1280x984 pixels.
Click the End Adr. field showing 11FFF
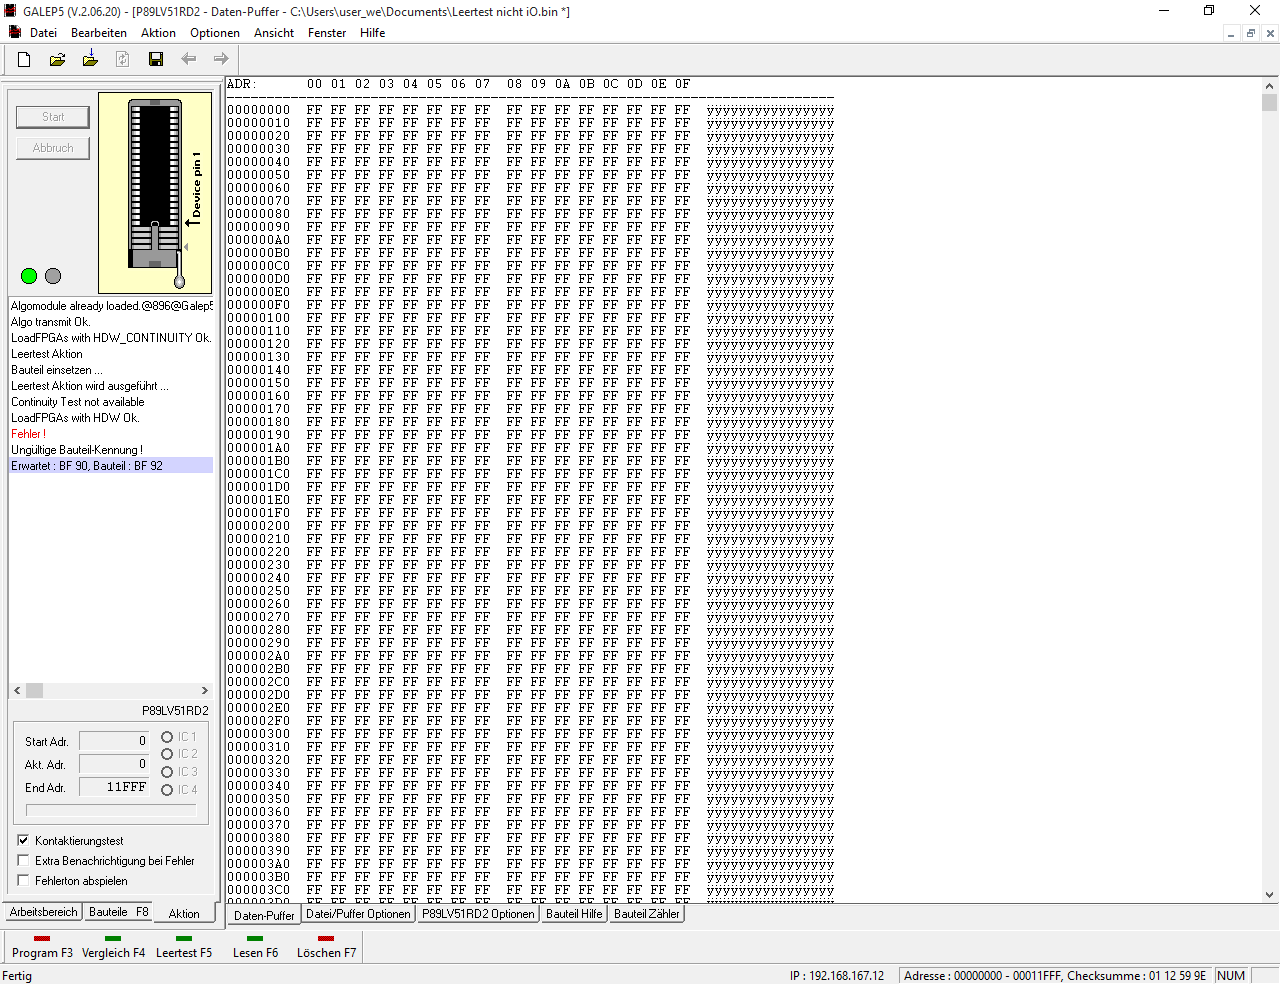point(114,787)
